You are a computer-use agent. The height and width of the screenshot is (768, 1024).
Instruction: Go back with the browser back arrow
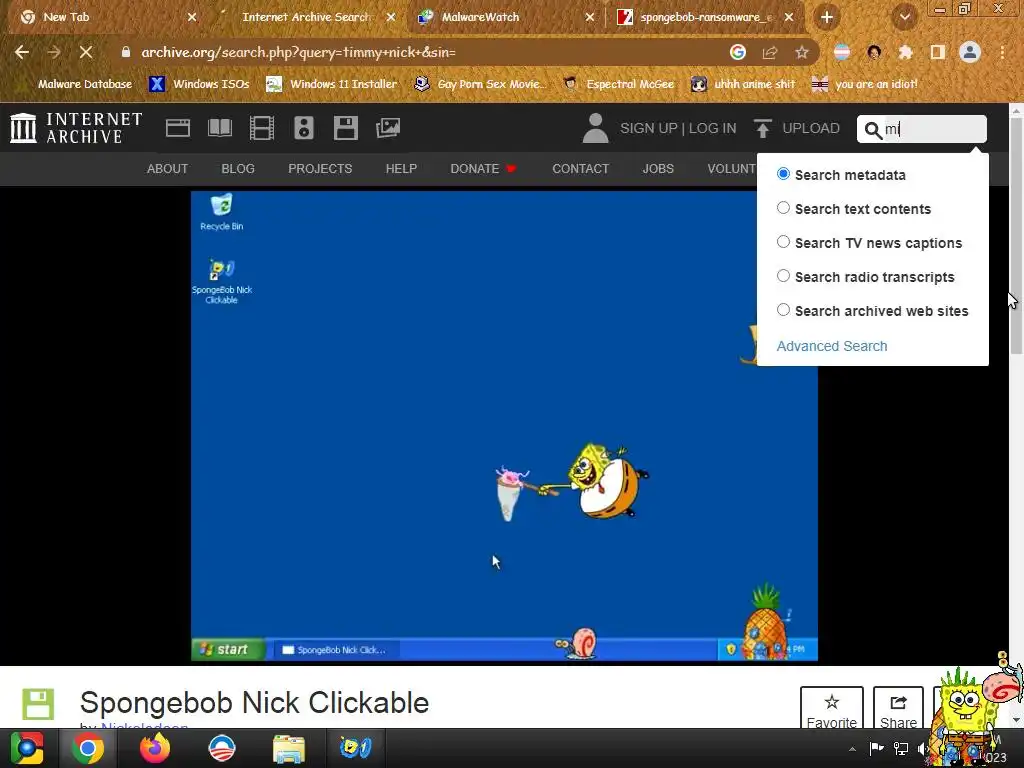tap(22, 52)
